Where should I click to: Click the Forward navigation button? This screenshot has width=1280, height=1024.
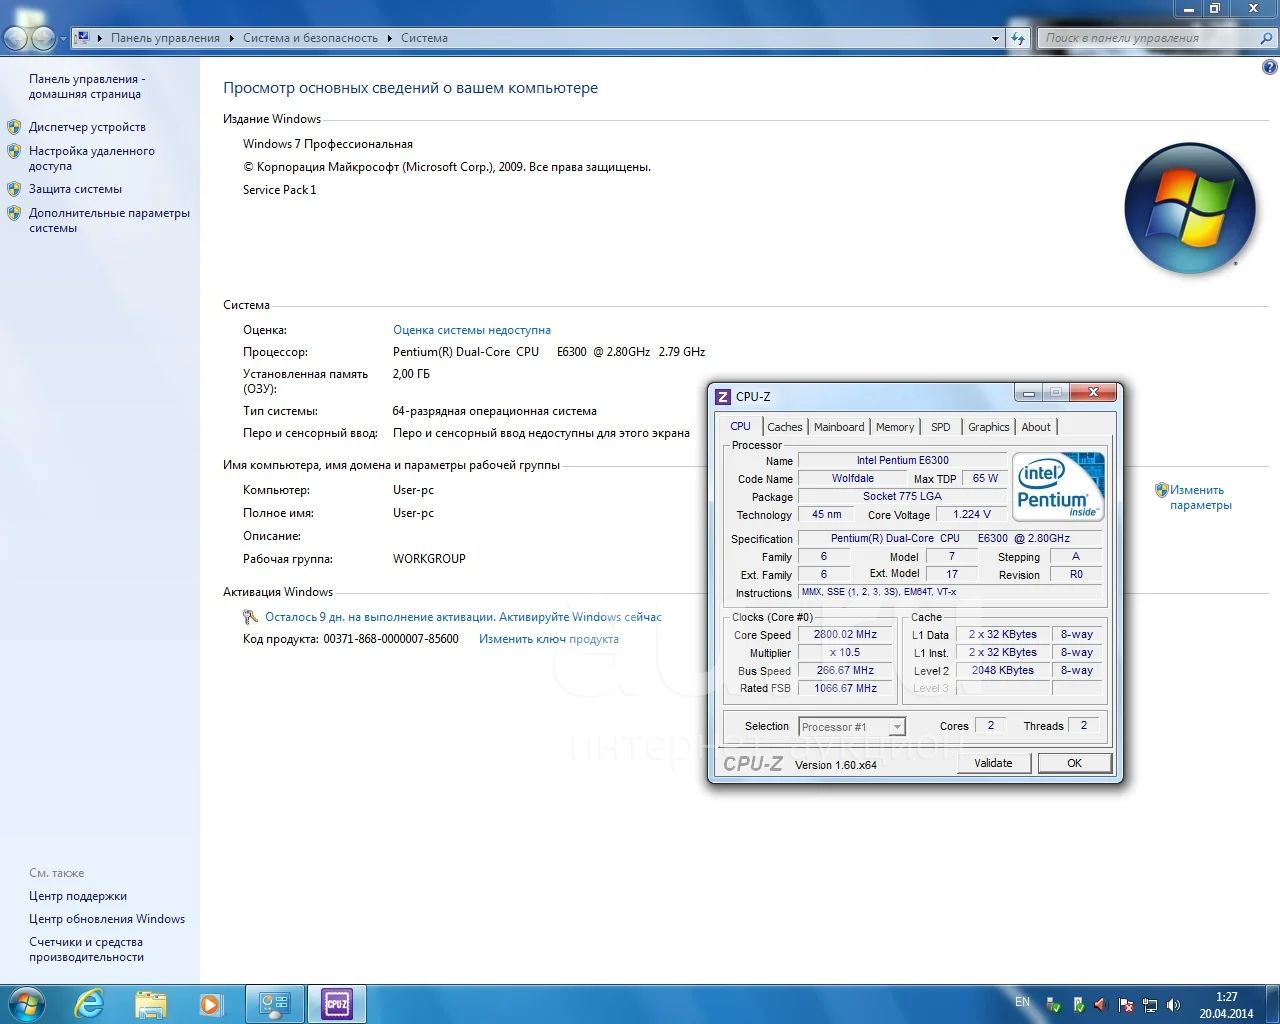coord(43,38)
